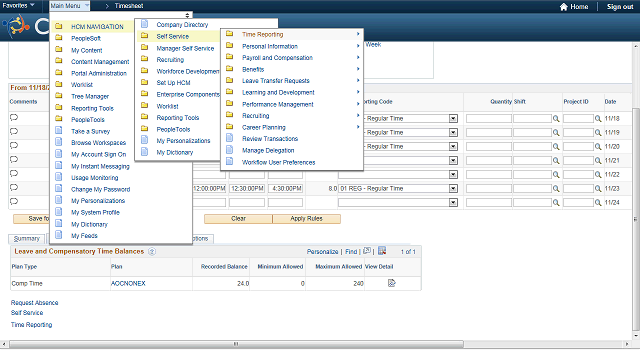Select Leave Transfer Requests menu item
Image resolution: width=640 pixels, height=360 pixels.
click(276, 81)
